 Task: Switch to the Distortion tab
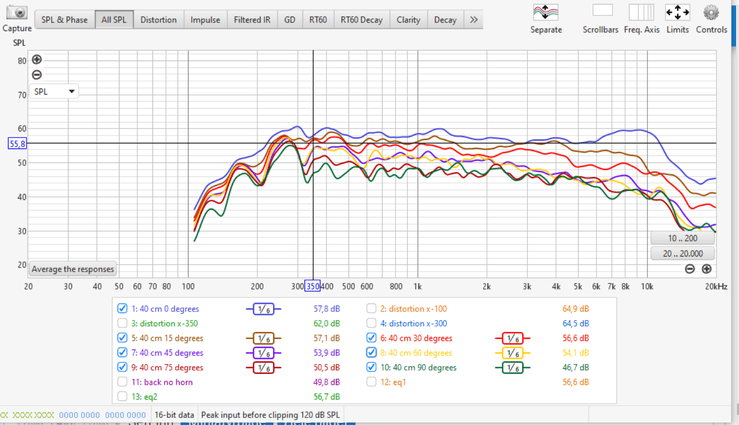[158, 20]
